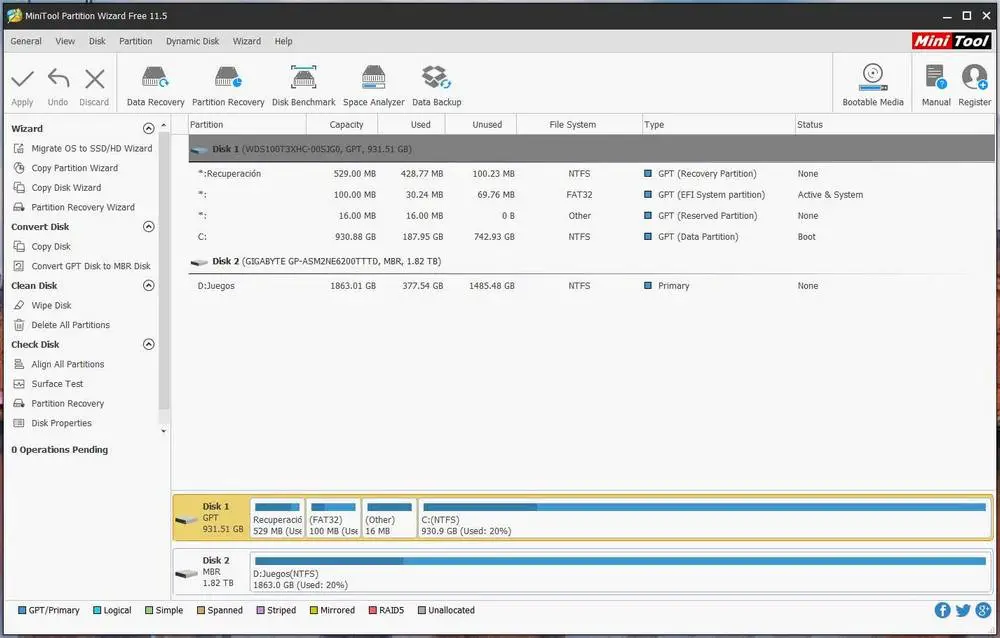Collapse the Convert Disk section
This screenshot has width=1000, height=638.
click(149, 226)
